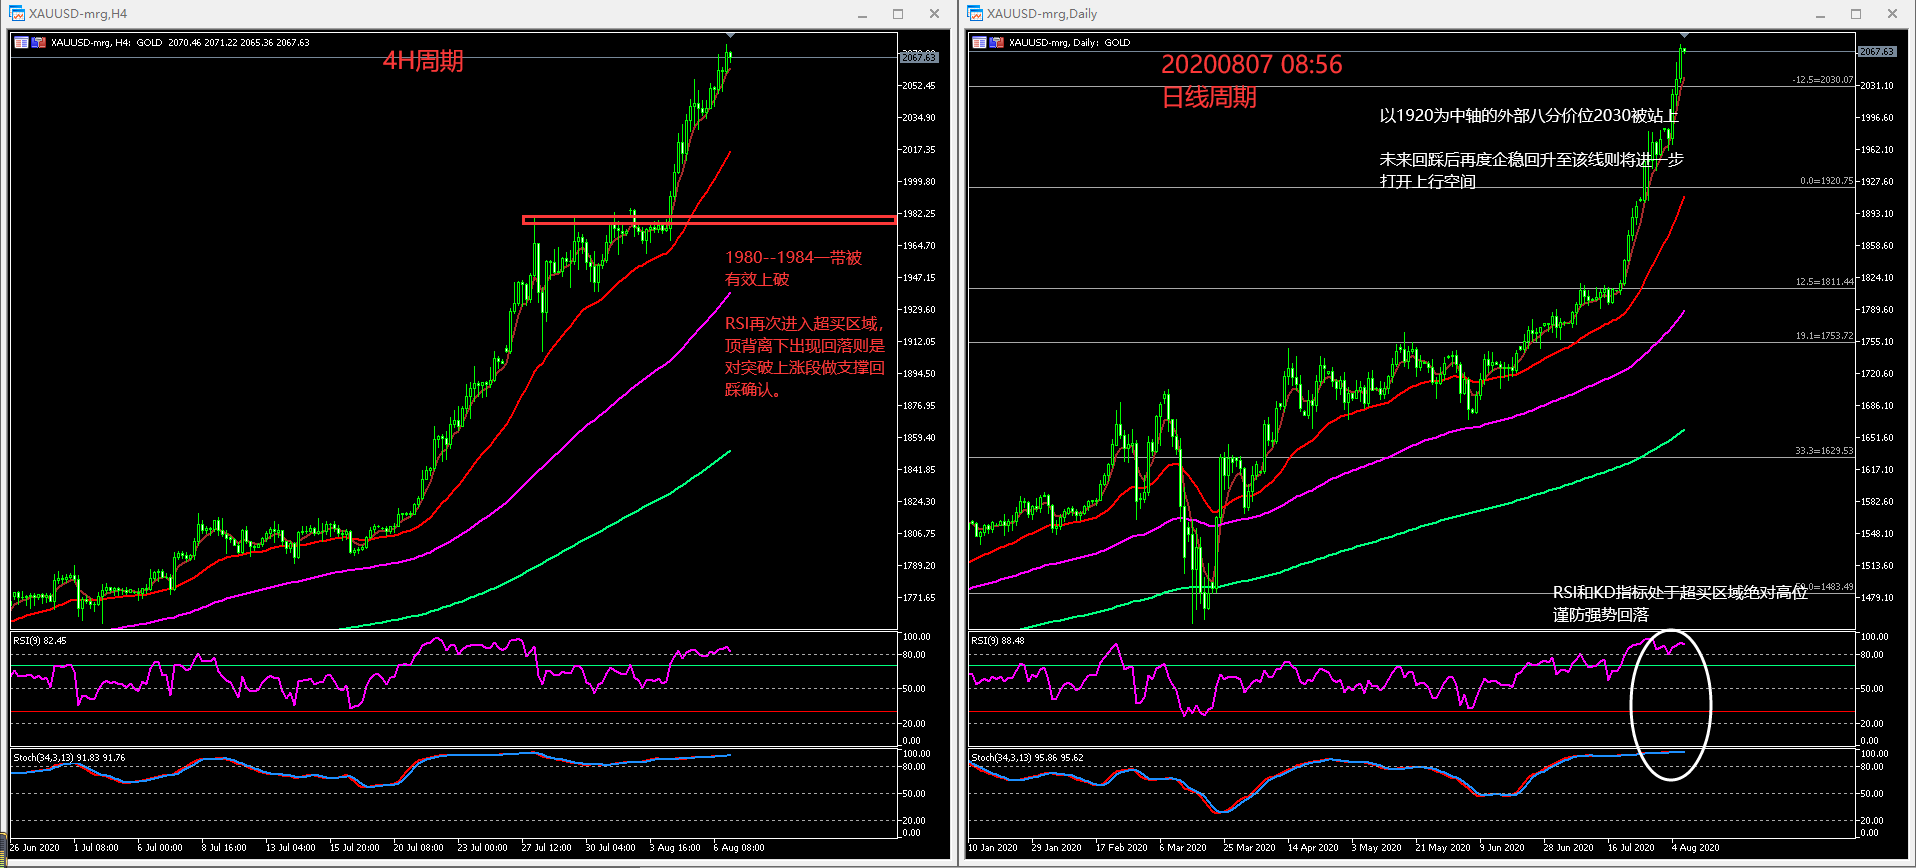The height and width of the screenshot is (868, 1916).
Task: Select the '12.5=1811.44' Fibonacci level label
Action: [1824, 282]
